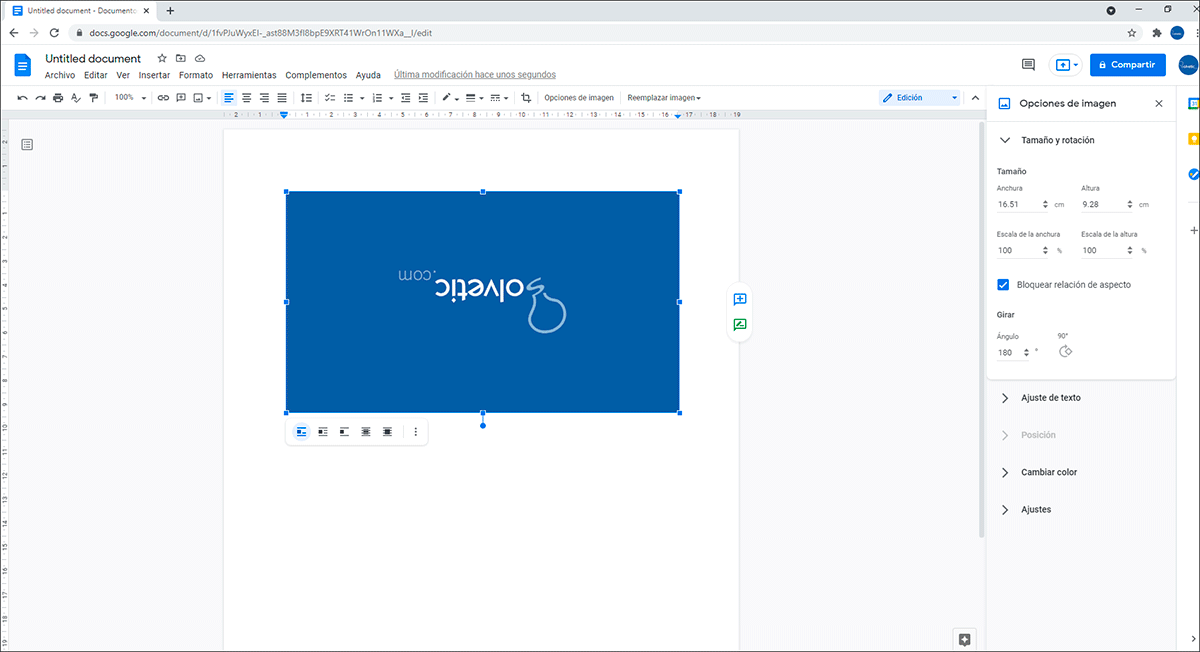Viewport: 1200px width, 652px height.
Task: Click the Present to meeting button
Action: 1065,65
